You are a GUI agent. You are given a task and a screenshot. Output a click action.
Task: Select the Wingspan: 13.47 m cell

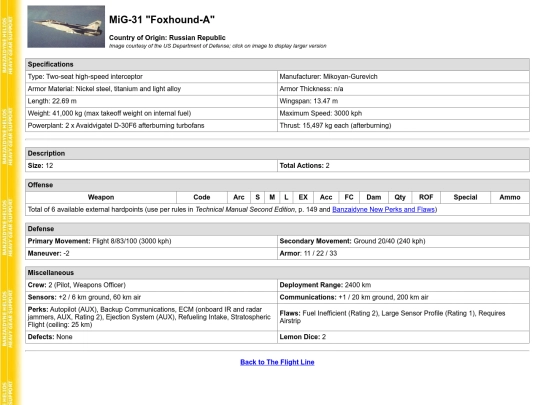[403, 101]
